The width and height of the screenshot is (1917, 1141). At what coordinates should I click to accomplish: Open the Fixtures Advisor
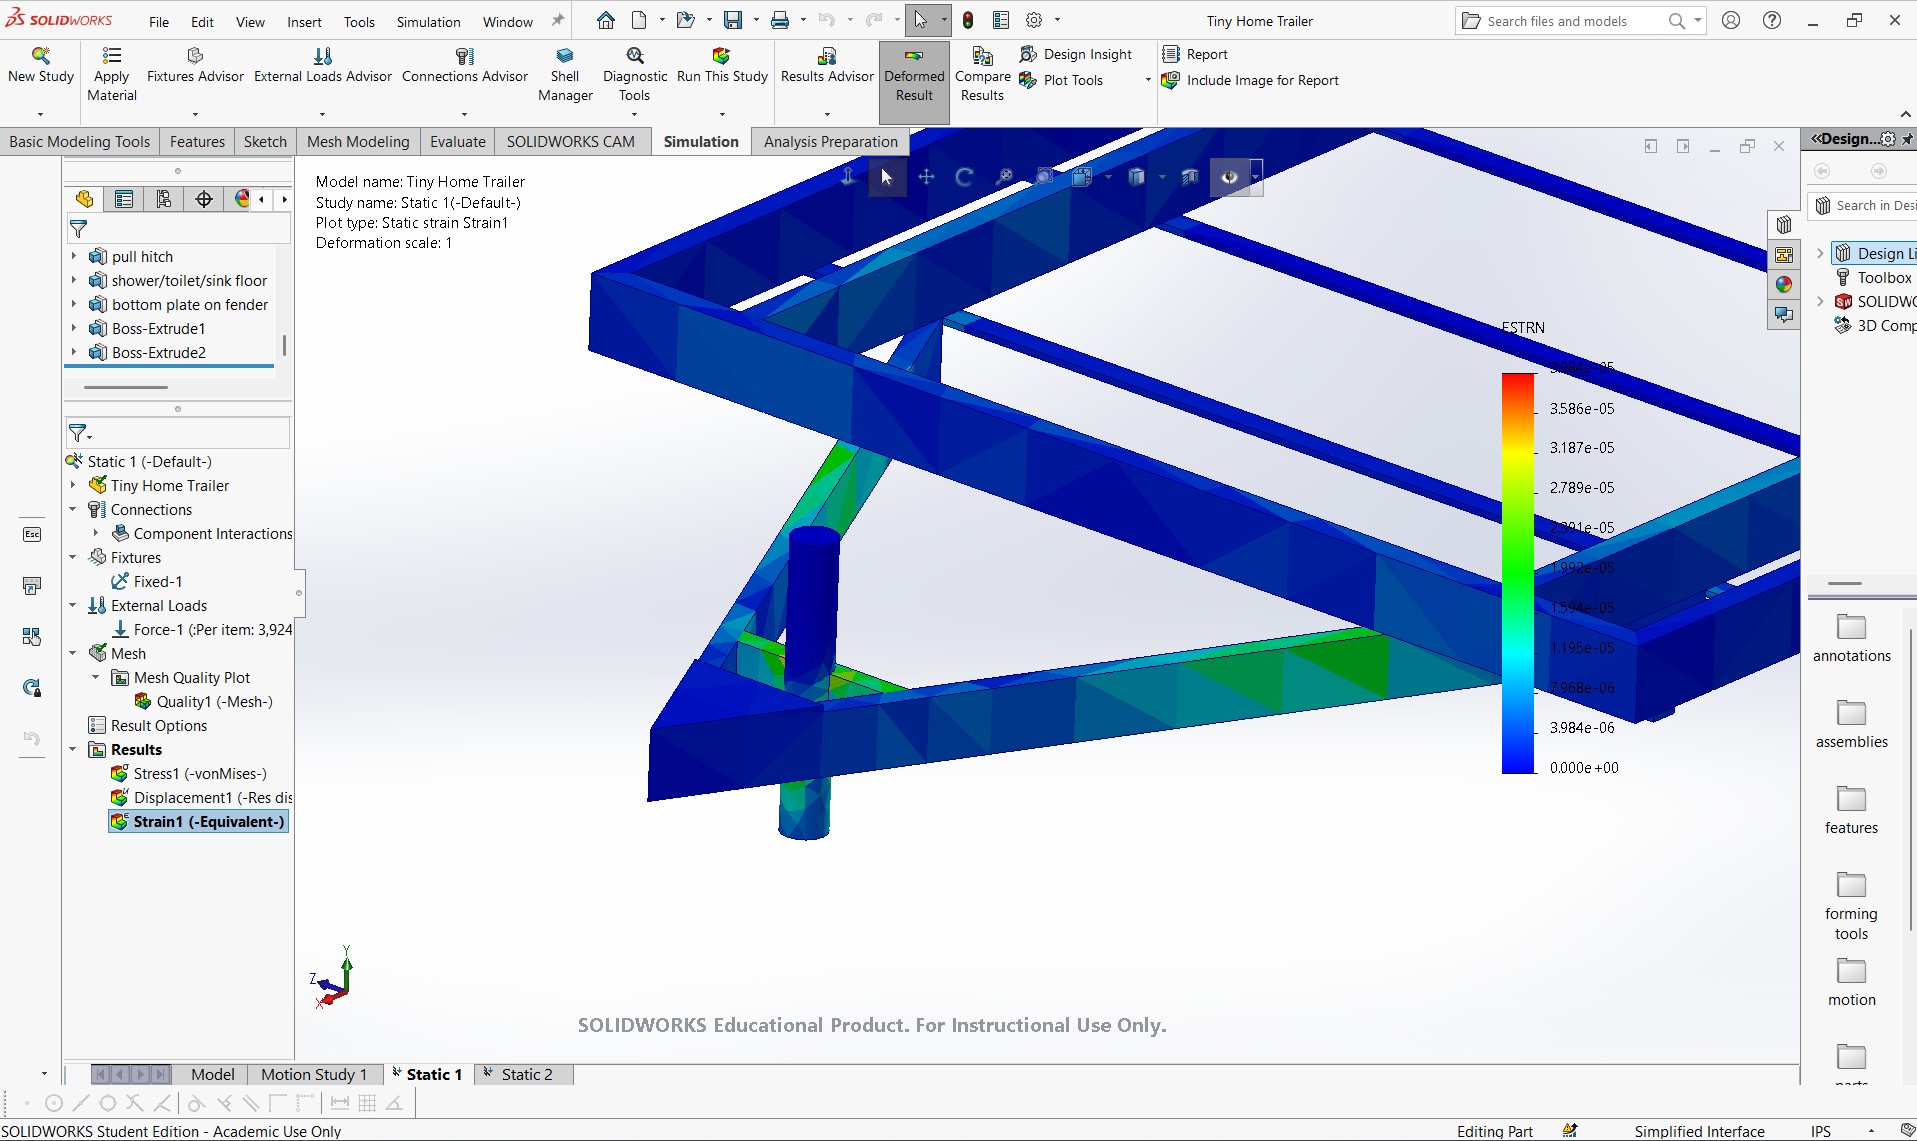pos(195,66)
